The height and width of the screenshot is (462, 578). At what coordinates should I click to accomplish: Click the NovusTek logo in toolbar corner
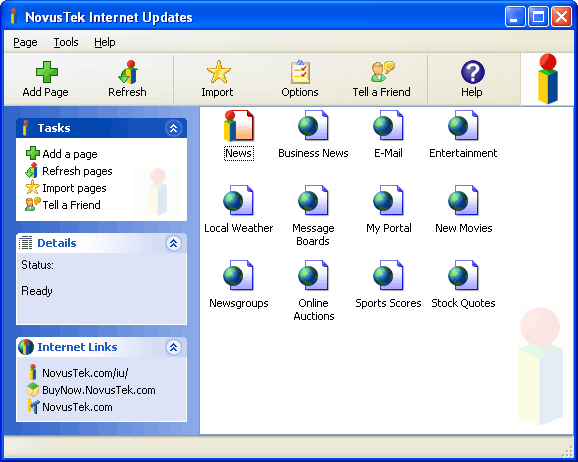coord(548,79)
